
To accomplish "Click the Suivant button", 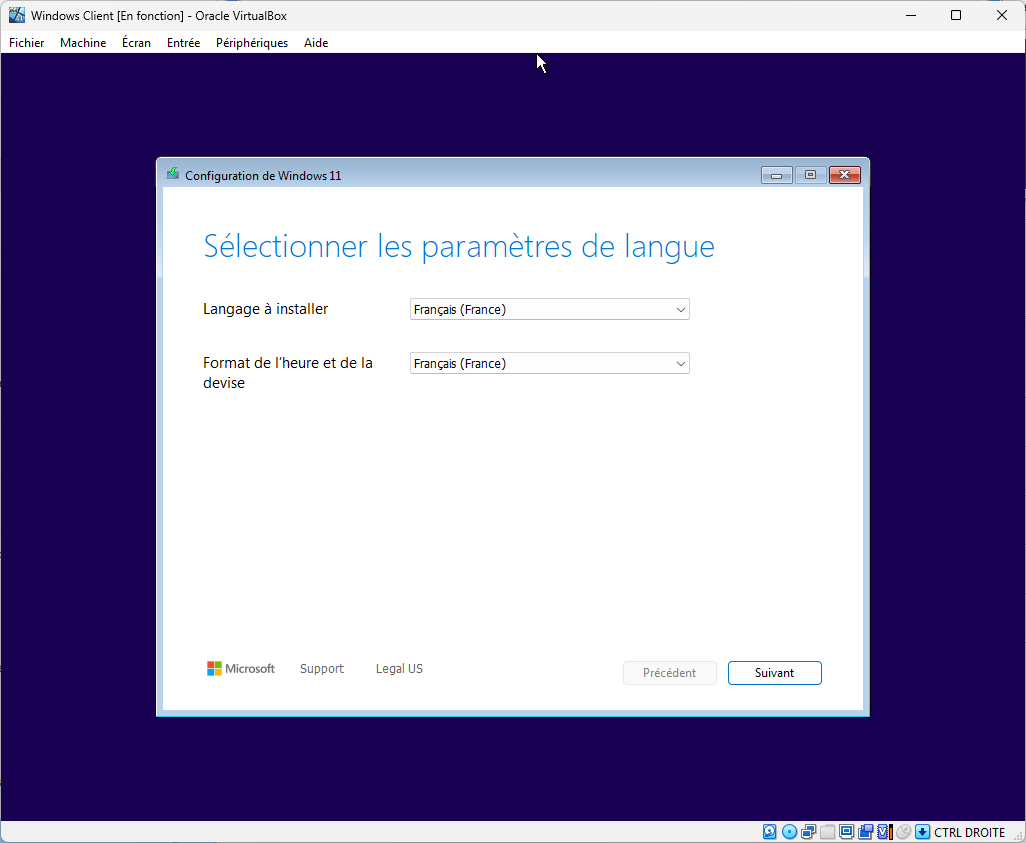I will 775,673.
